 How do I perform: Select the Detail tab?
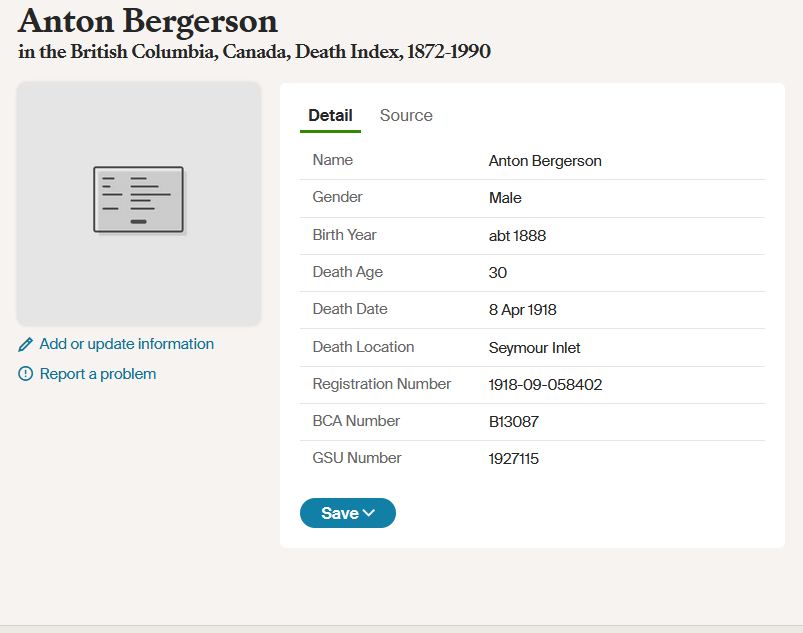(x=330, y=115)
